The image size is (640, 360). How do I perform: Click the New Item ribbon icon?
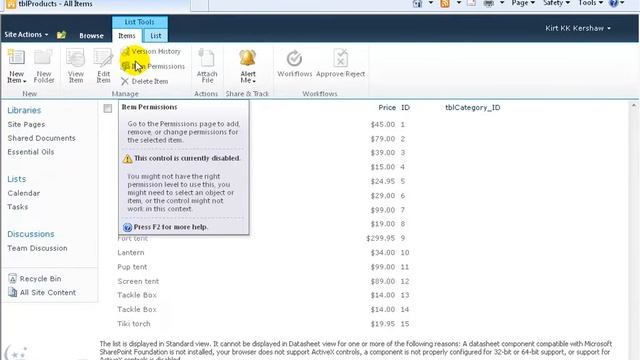[16, 57]
